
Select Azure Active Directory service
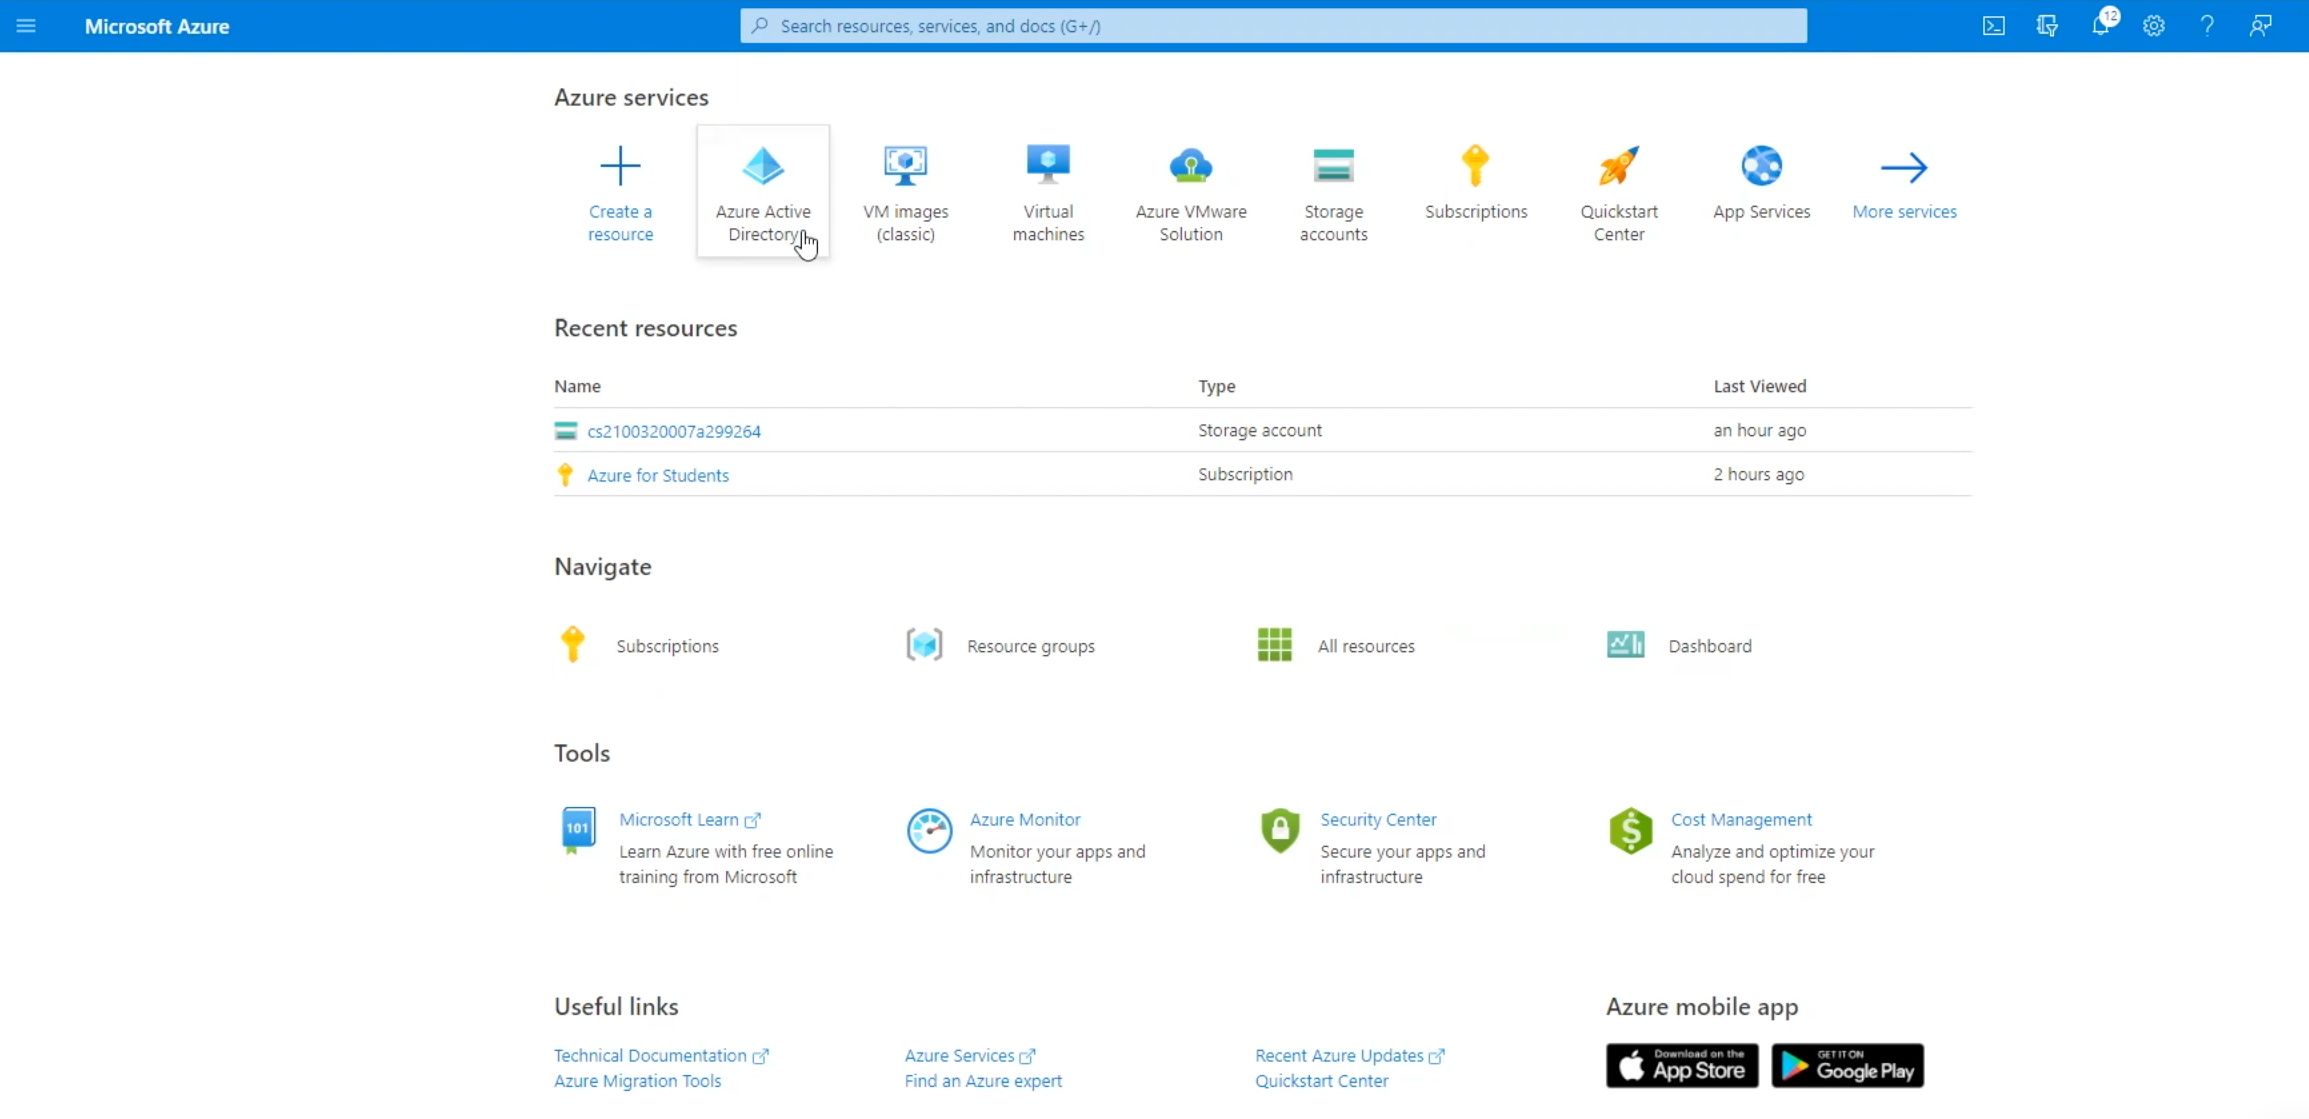[763, 190]
